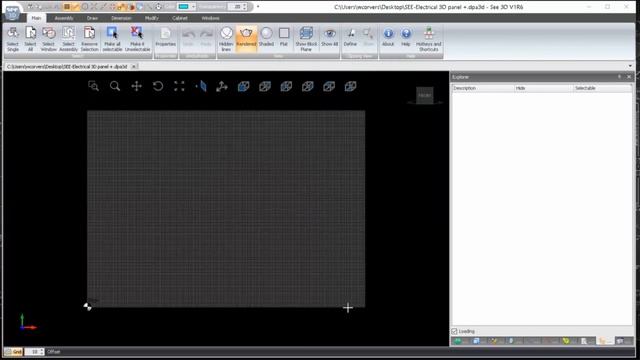Click the green icon tab below Explorer
Screen dimensions: 640x360
pyautogui.click(x=458, y=341)
